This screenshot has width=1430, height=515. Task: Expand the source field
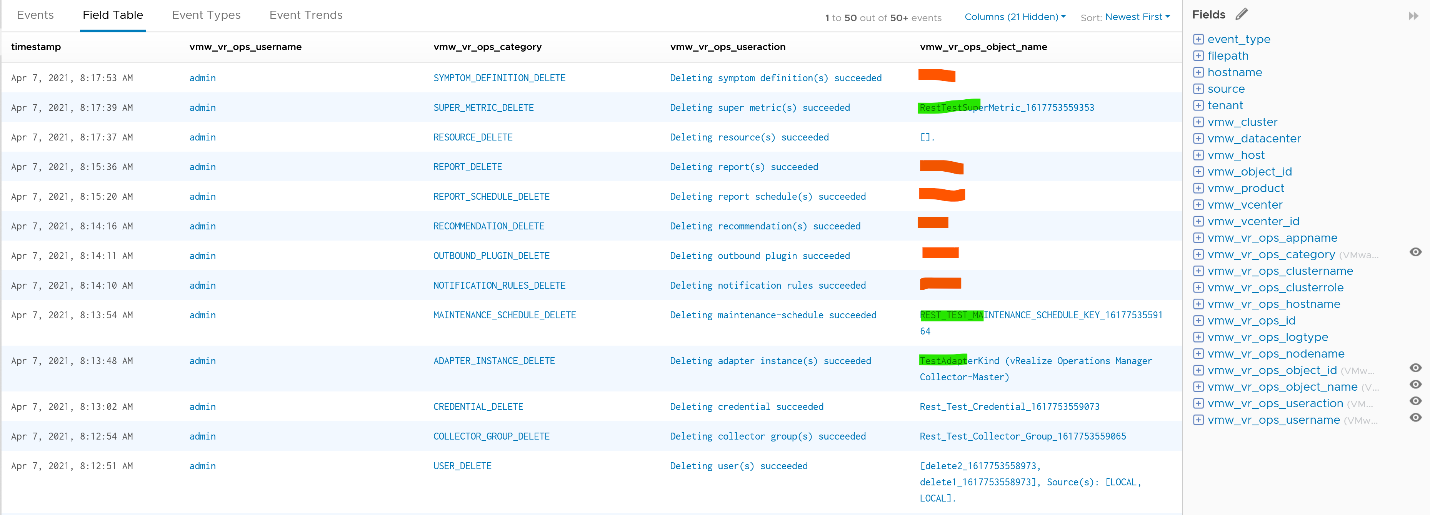point(1198,89)
